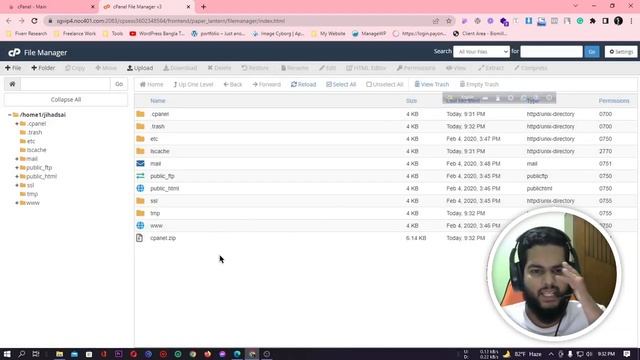Click the path input field
Screen dimensions: 640x360
coord(65,84)
